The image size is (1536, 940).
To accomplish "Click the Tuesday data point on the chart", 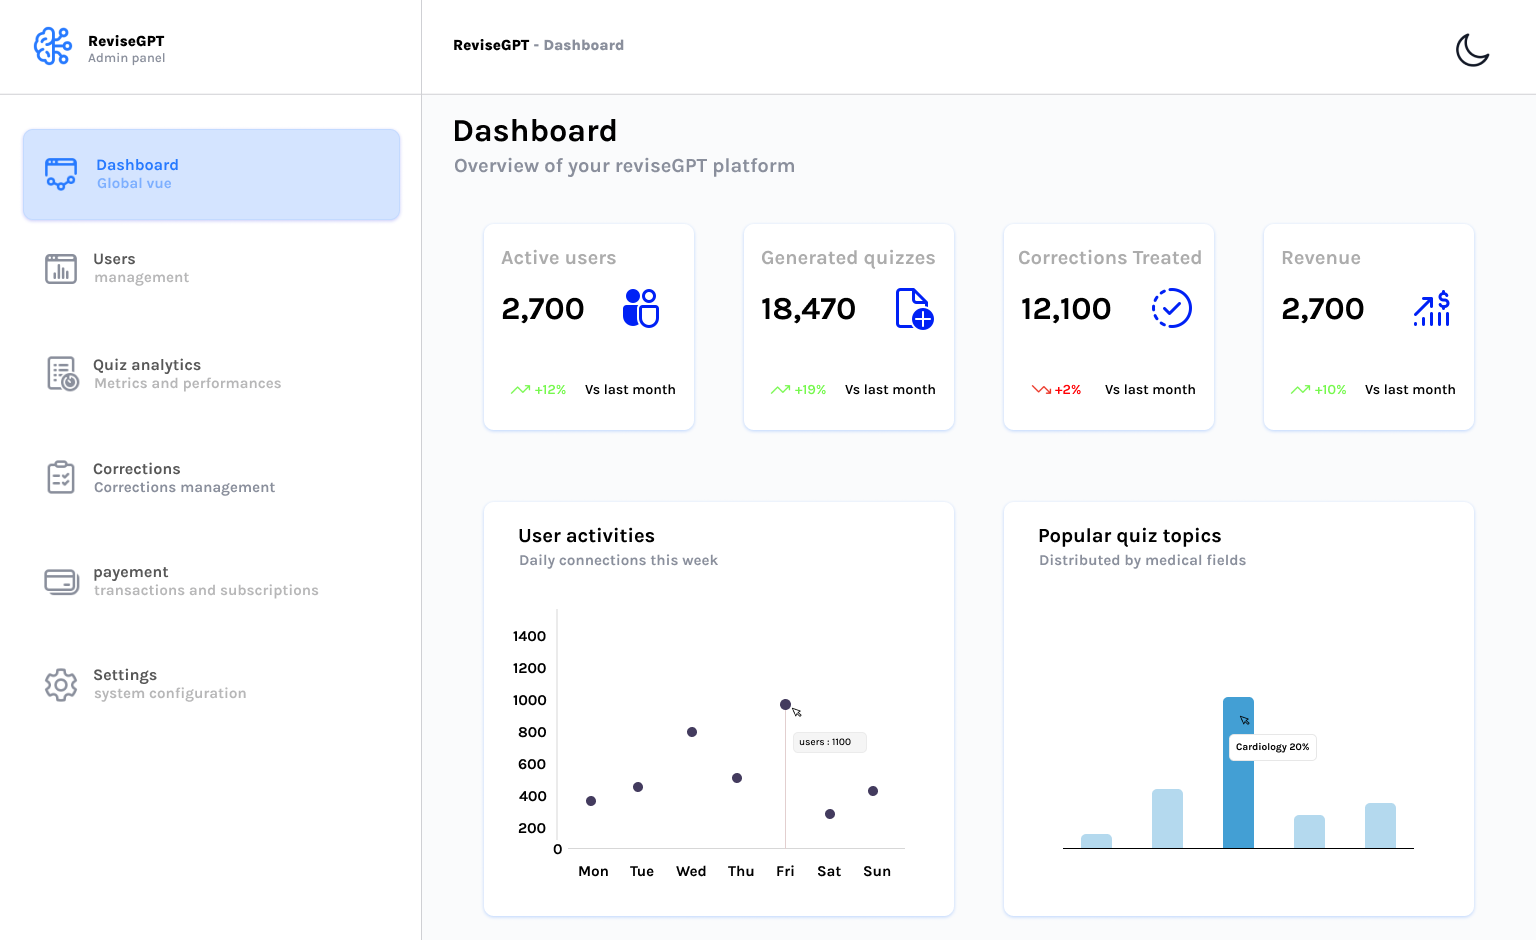I will pos(638,787).
